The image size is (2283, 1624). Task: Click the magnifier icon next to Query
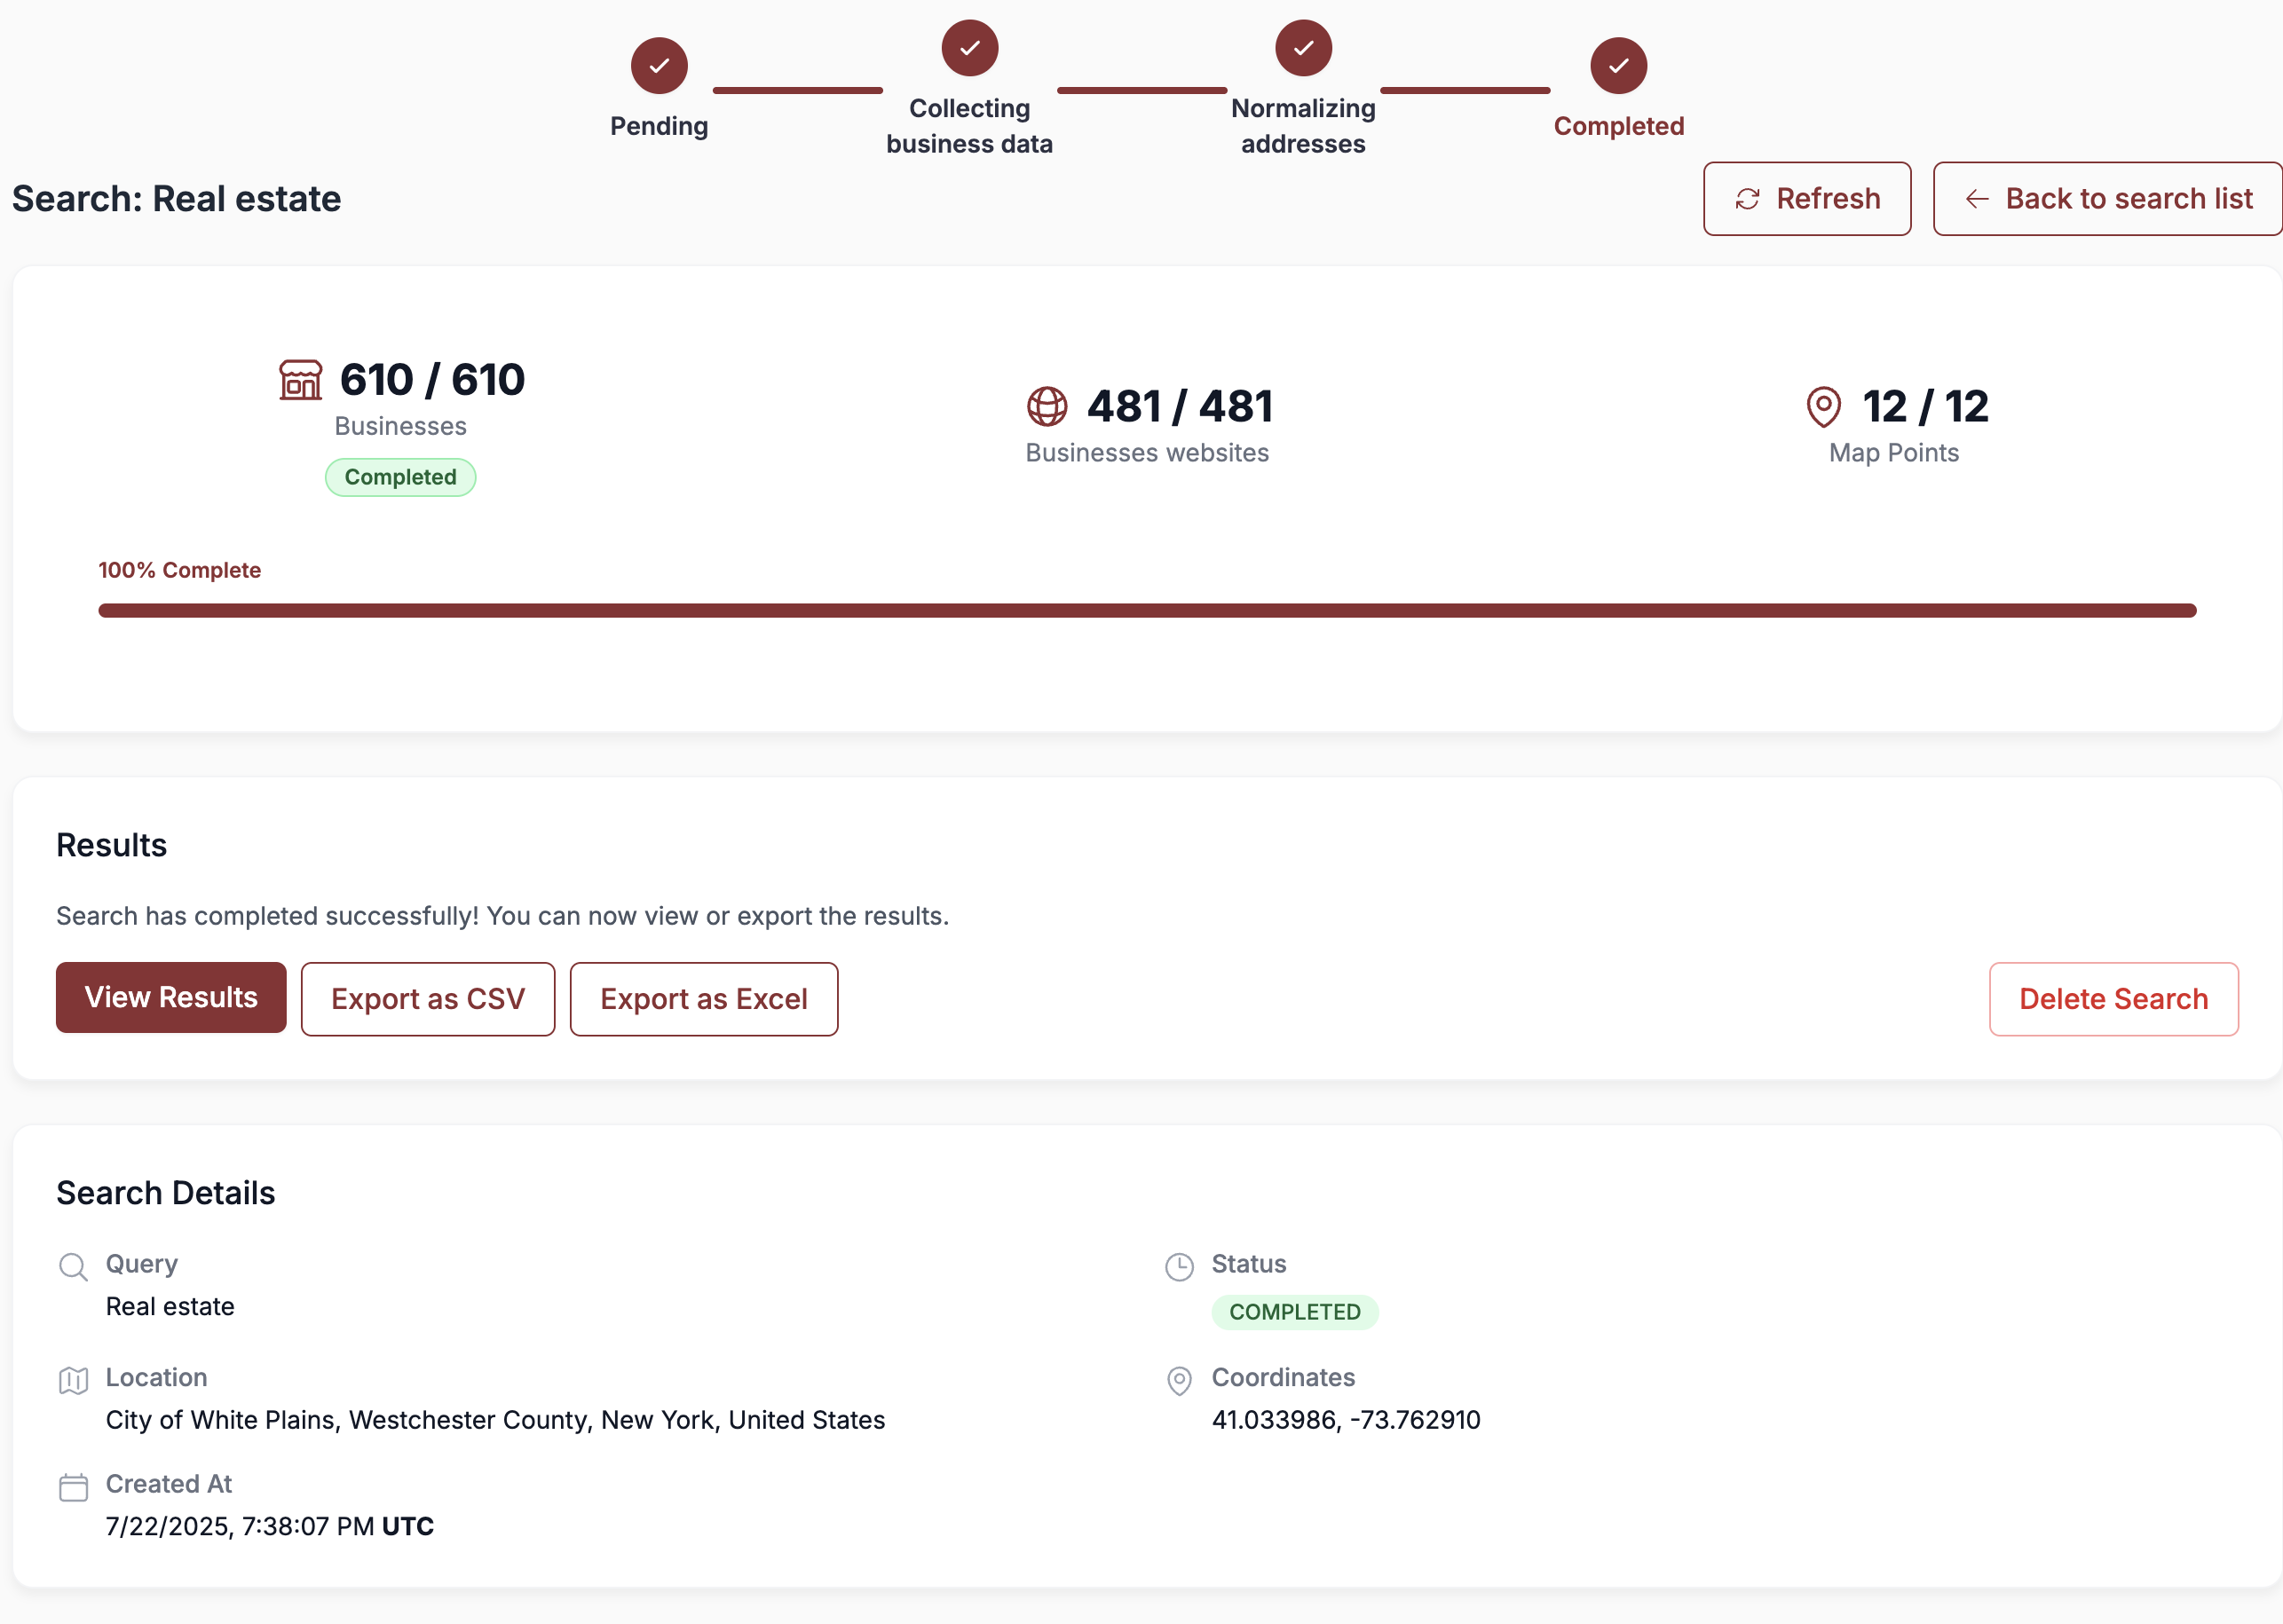point(73,1266)
